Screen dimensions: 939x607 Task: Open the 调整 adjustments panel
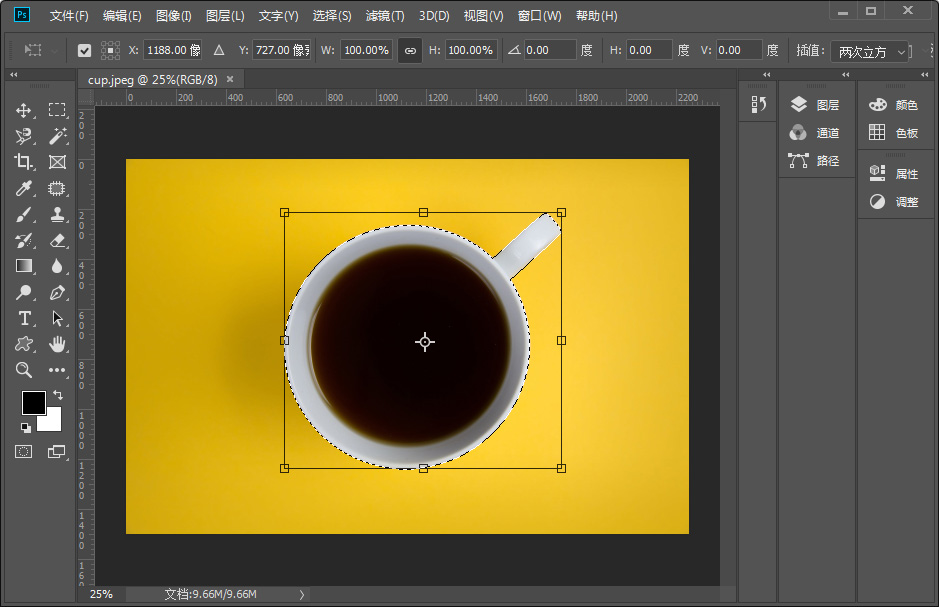(x=894, y=202)
